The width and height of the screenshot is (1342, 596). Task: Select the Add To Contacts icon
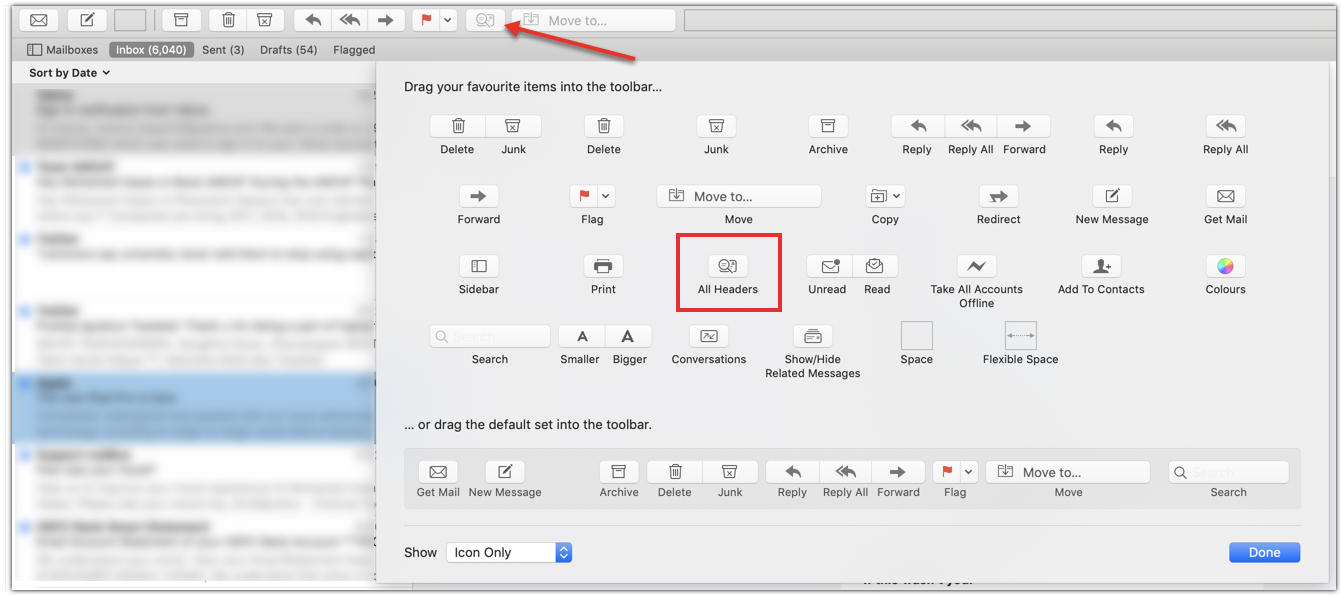click(x=1101, y=266)
